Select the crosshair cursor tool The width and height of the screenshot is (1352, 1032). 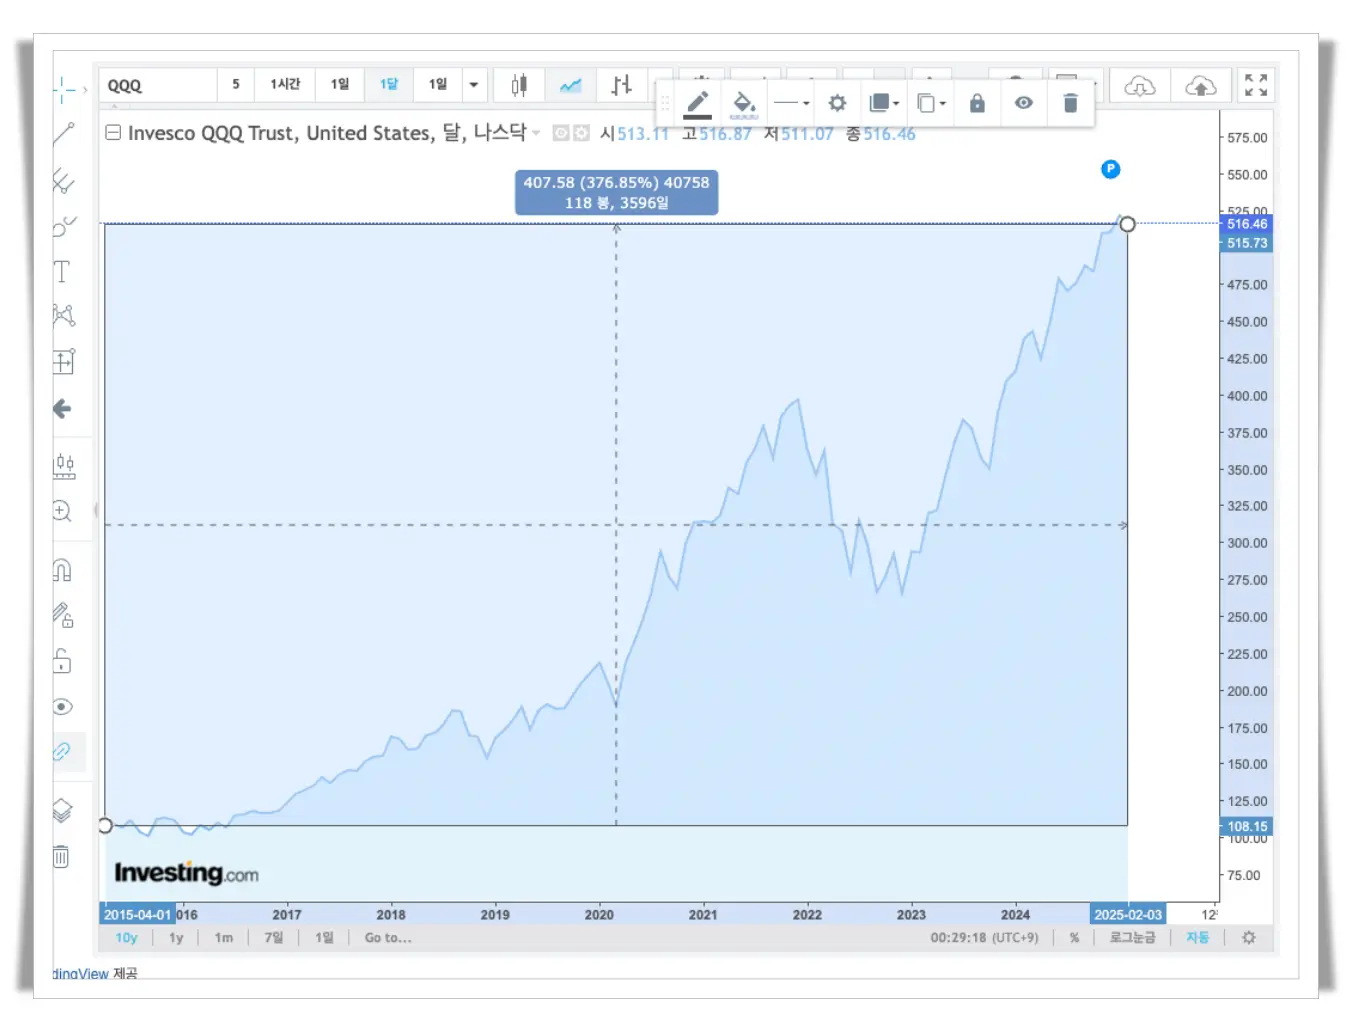[62, 89]
